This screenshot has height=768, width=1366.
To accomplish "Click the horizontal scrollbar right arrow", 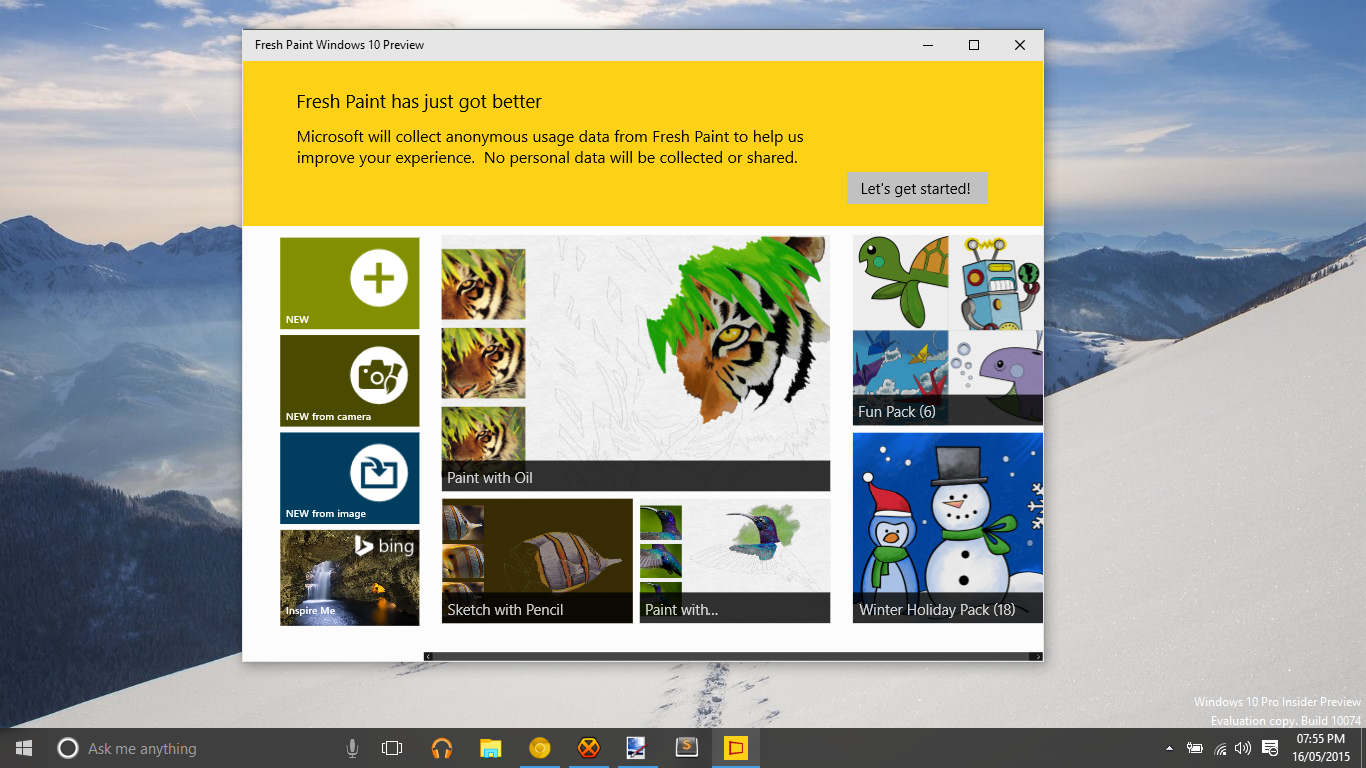I will [x=1038, y=657].
